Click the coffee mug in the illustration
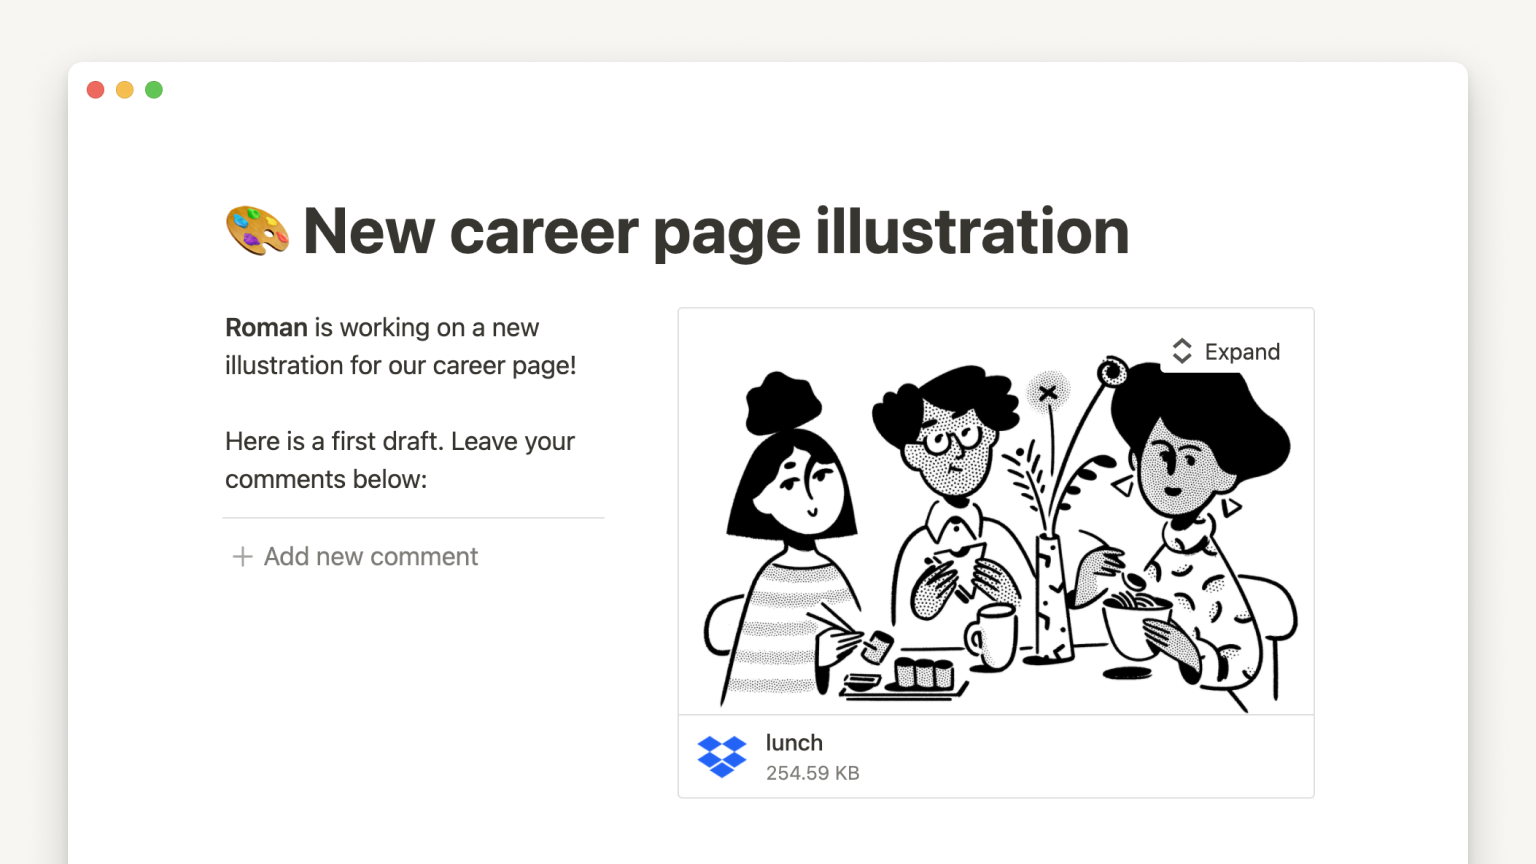 pyautogui.click(x=992, y=635)
